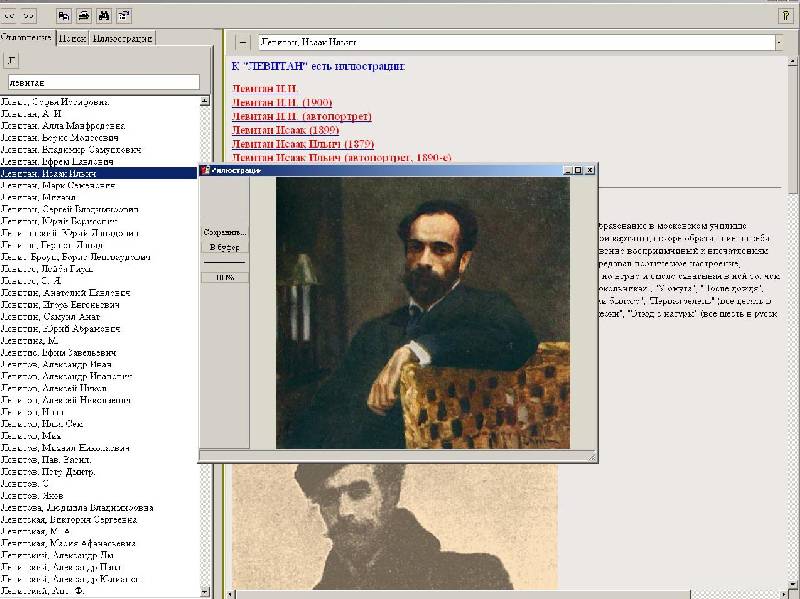Select "Левитан, Михаил" in the list

[x=38, y=197]
